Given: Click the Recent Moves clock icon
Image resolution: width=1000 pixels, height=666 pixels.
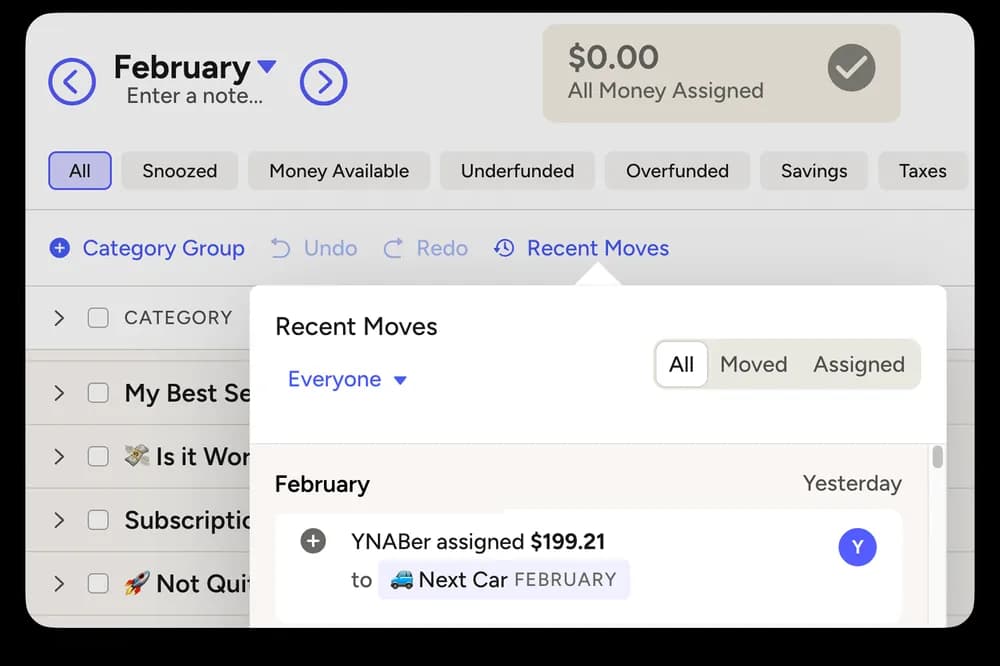Looking at the screenshot, I should pyautogui.click(x=504, y=248).
